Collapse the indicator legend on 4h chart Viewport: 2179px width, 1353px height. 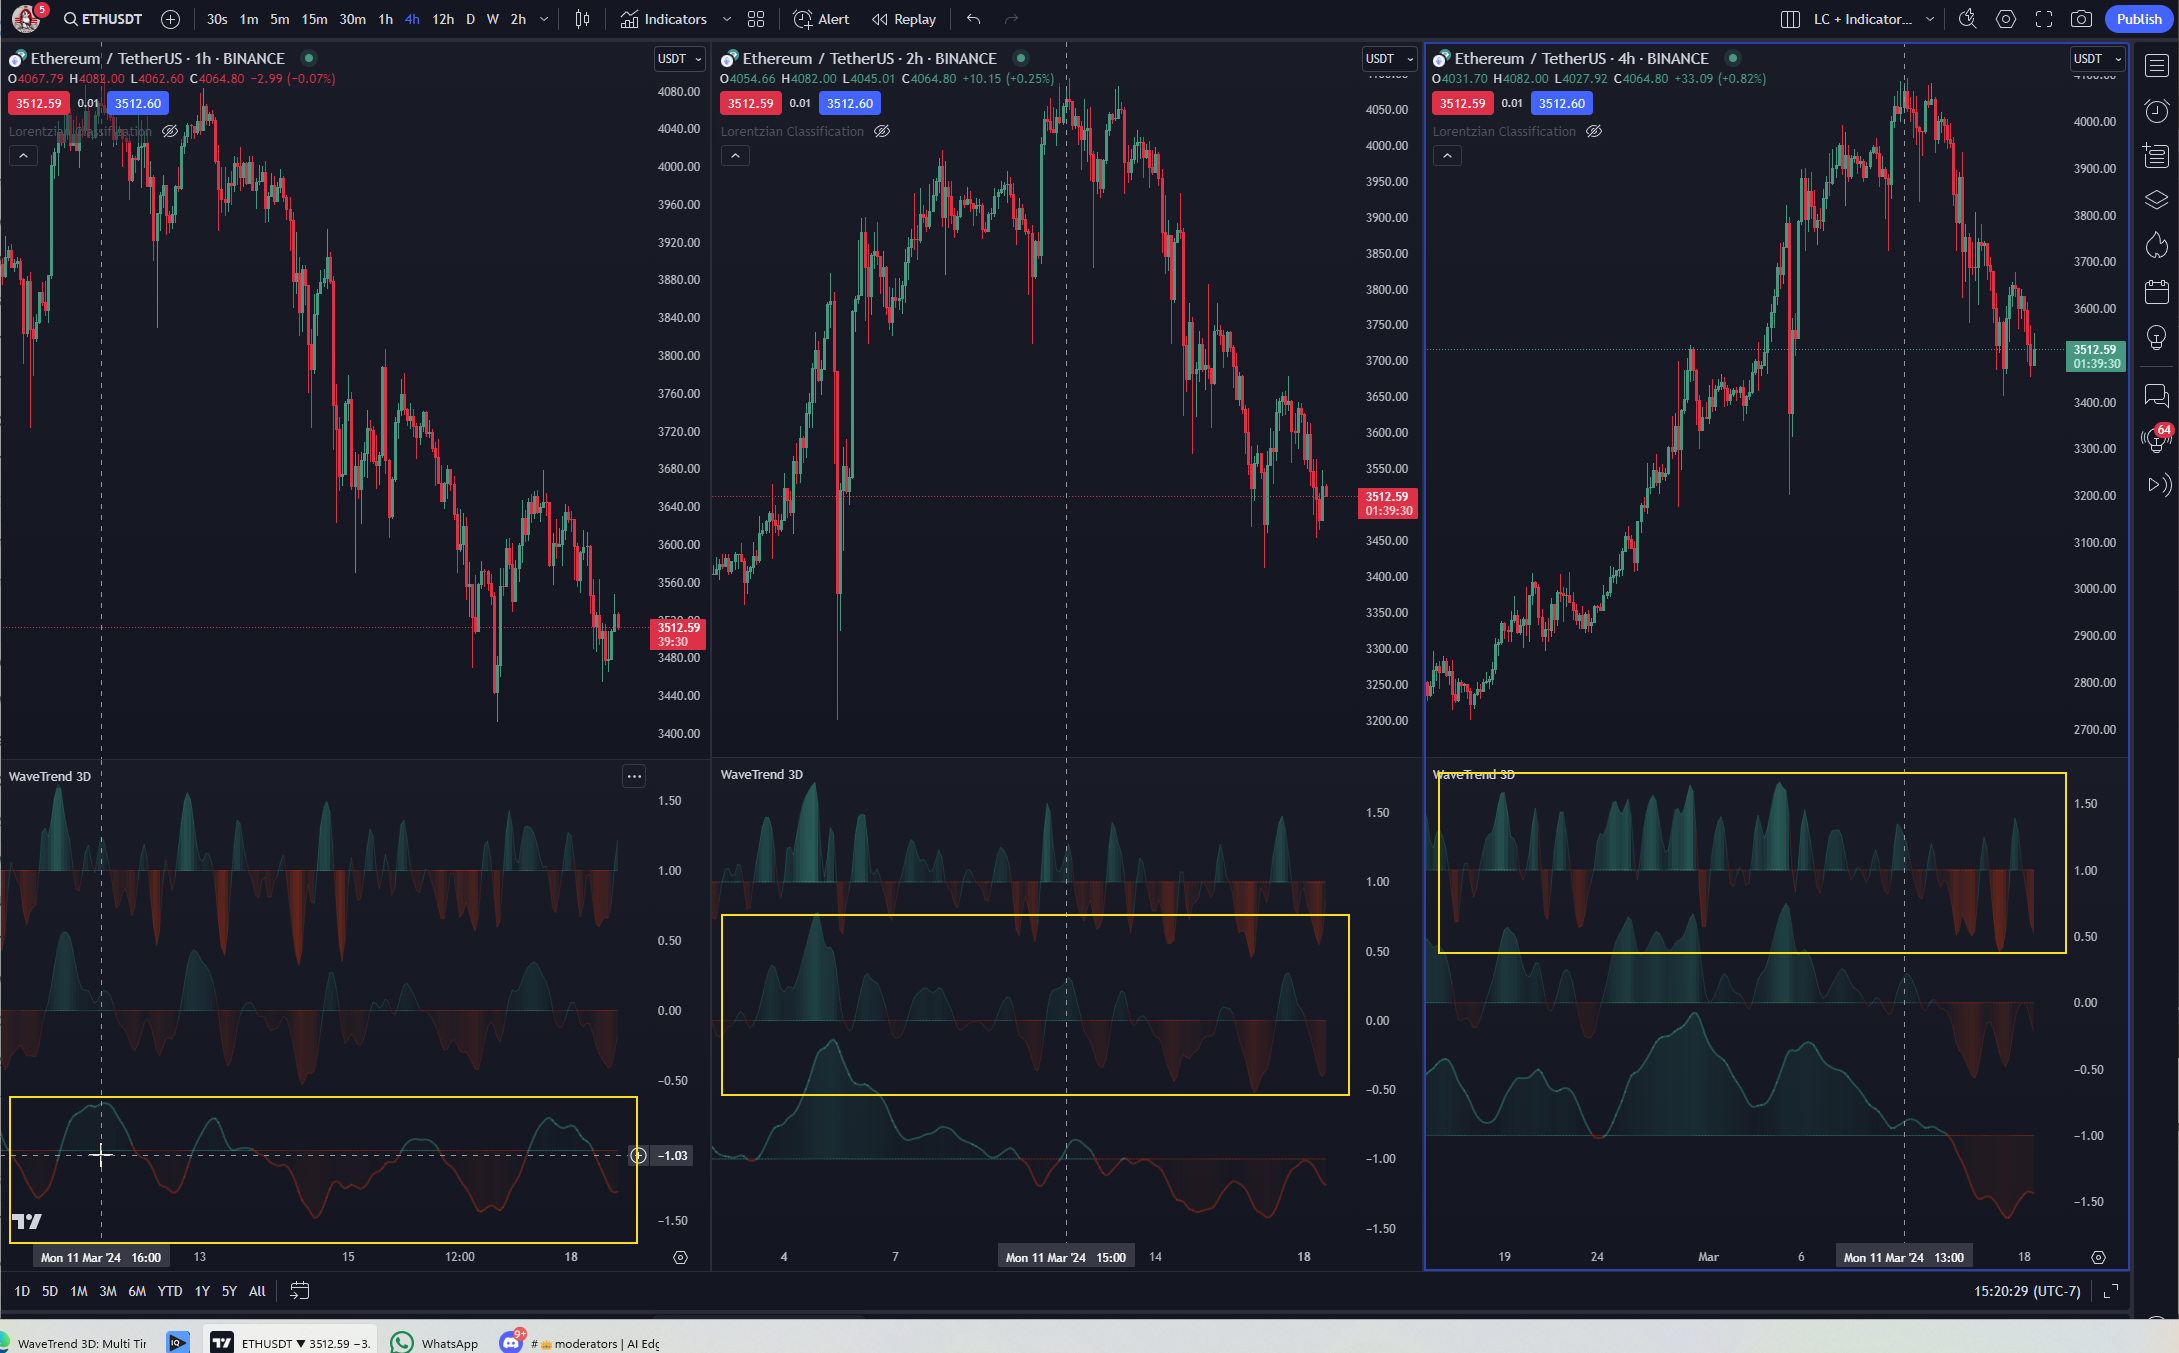point(1447,155)
